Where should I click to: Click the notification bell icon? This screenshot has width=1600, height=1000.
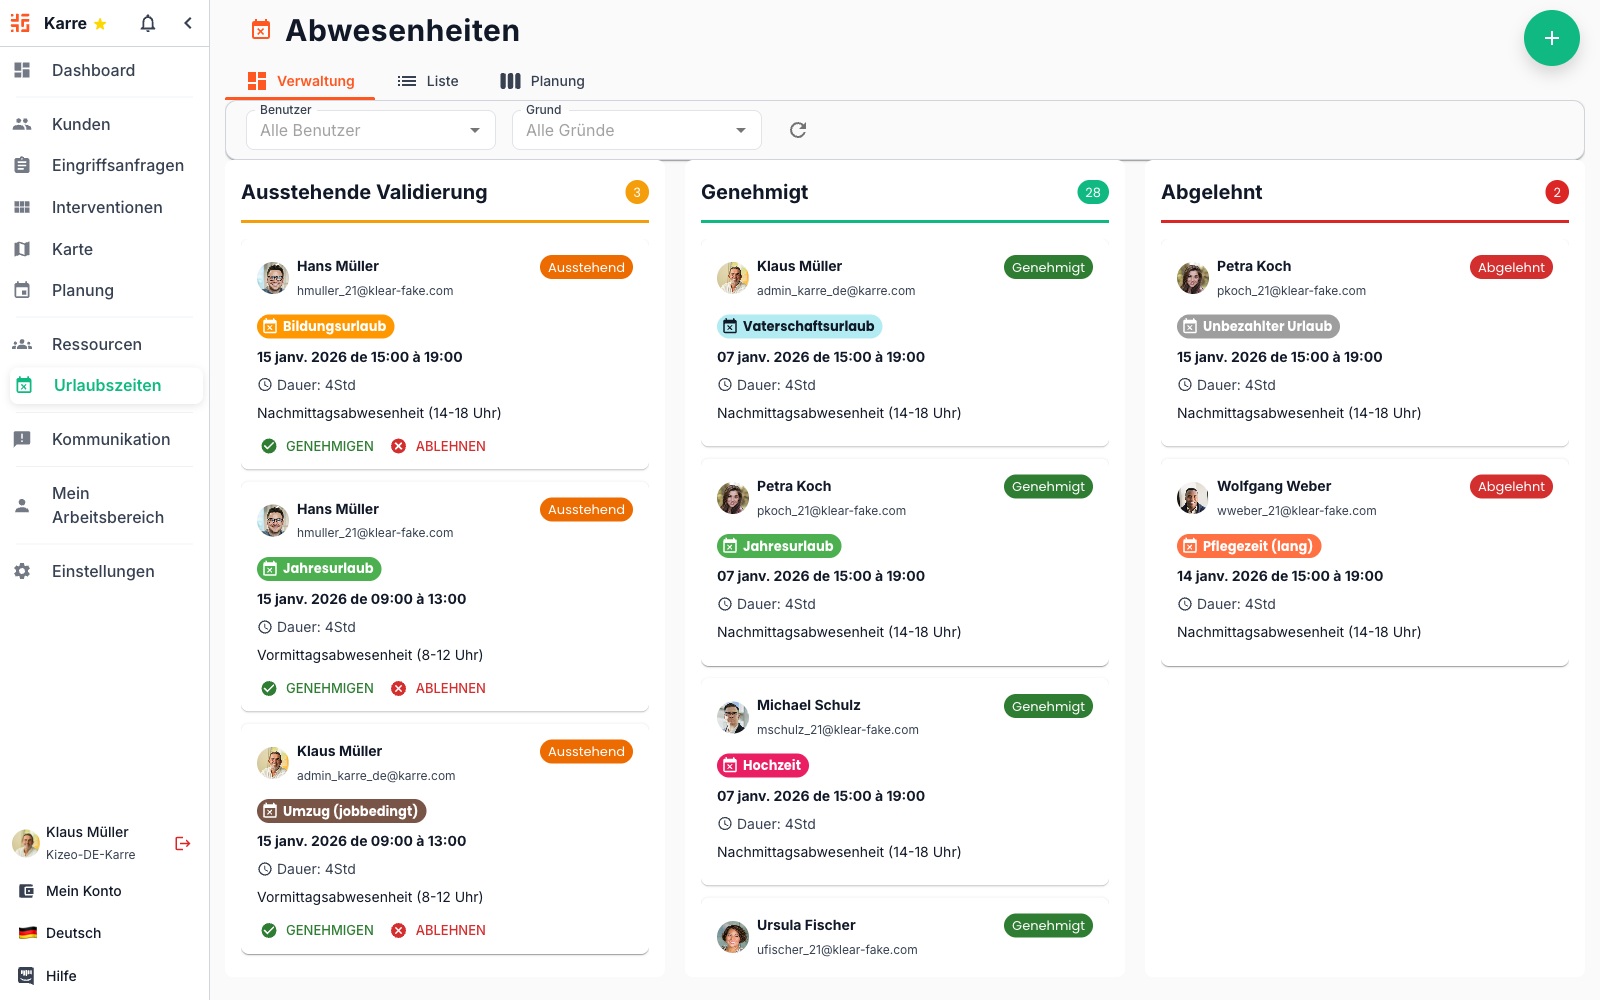tap(148, 23)
